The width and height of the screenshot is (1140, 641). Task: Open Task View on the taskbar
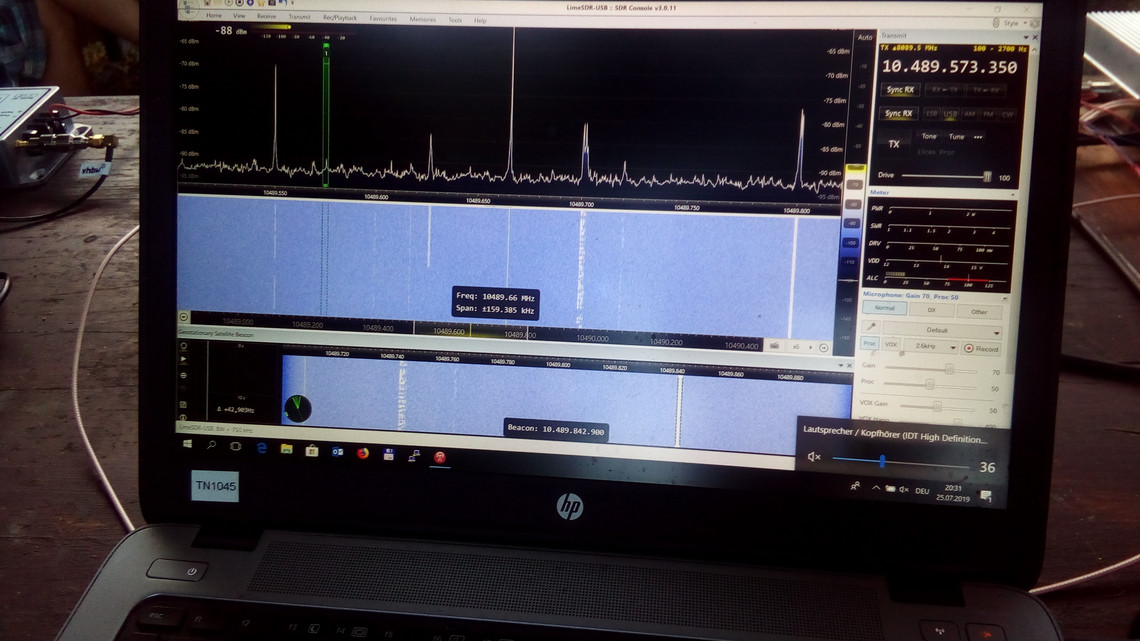click(236, 446)
